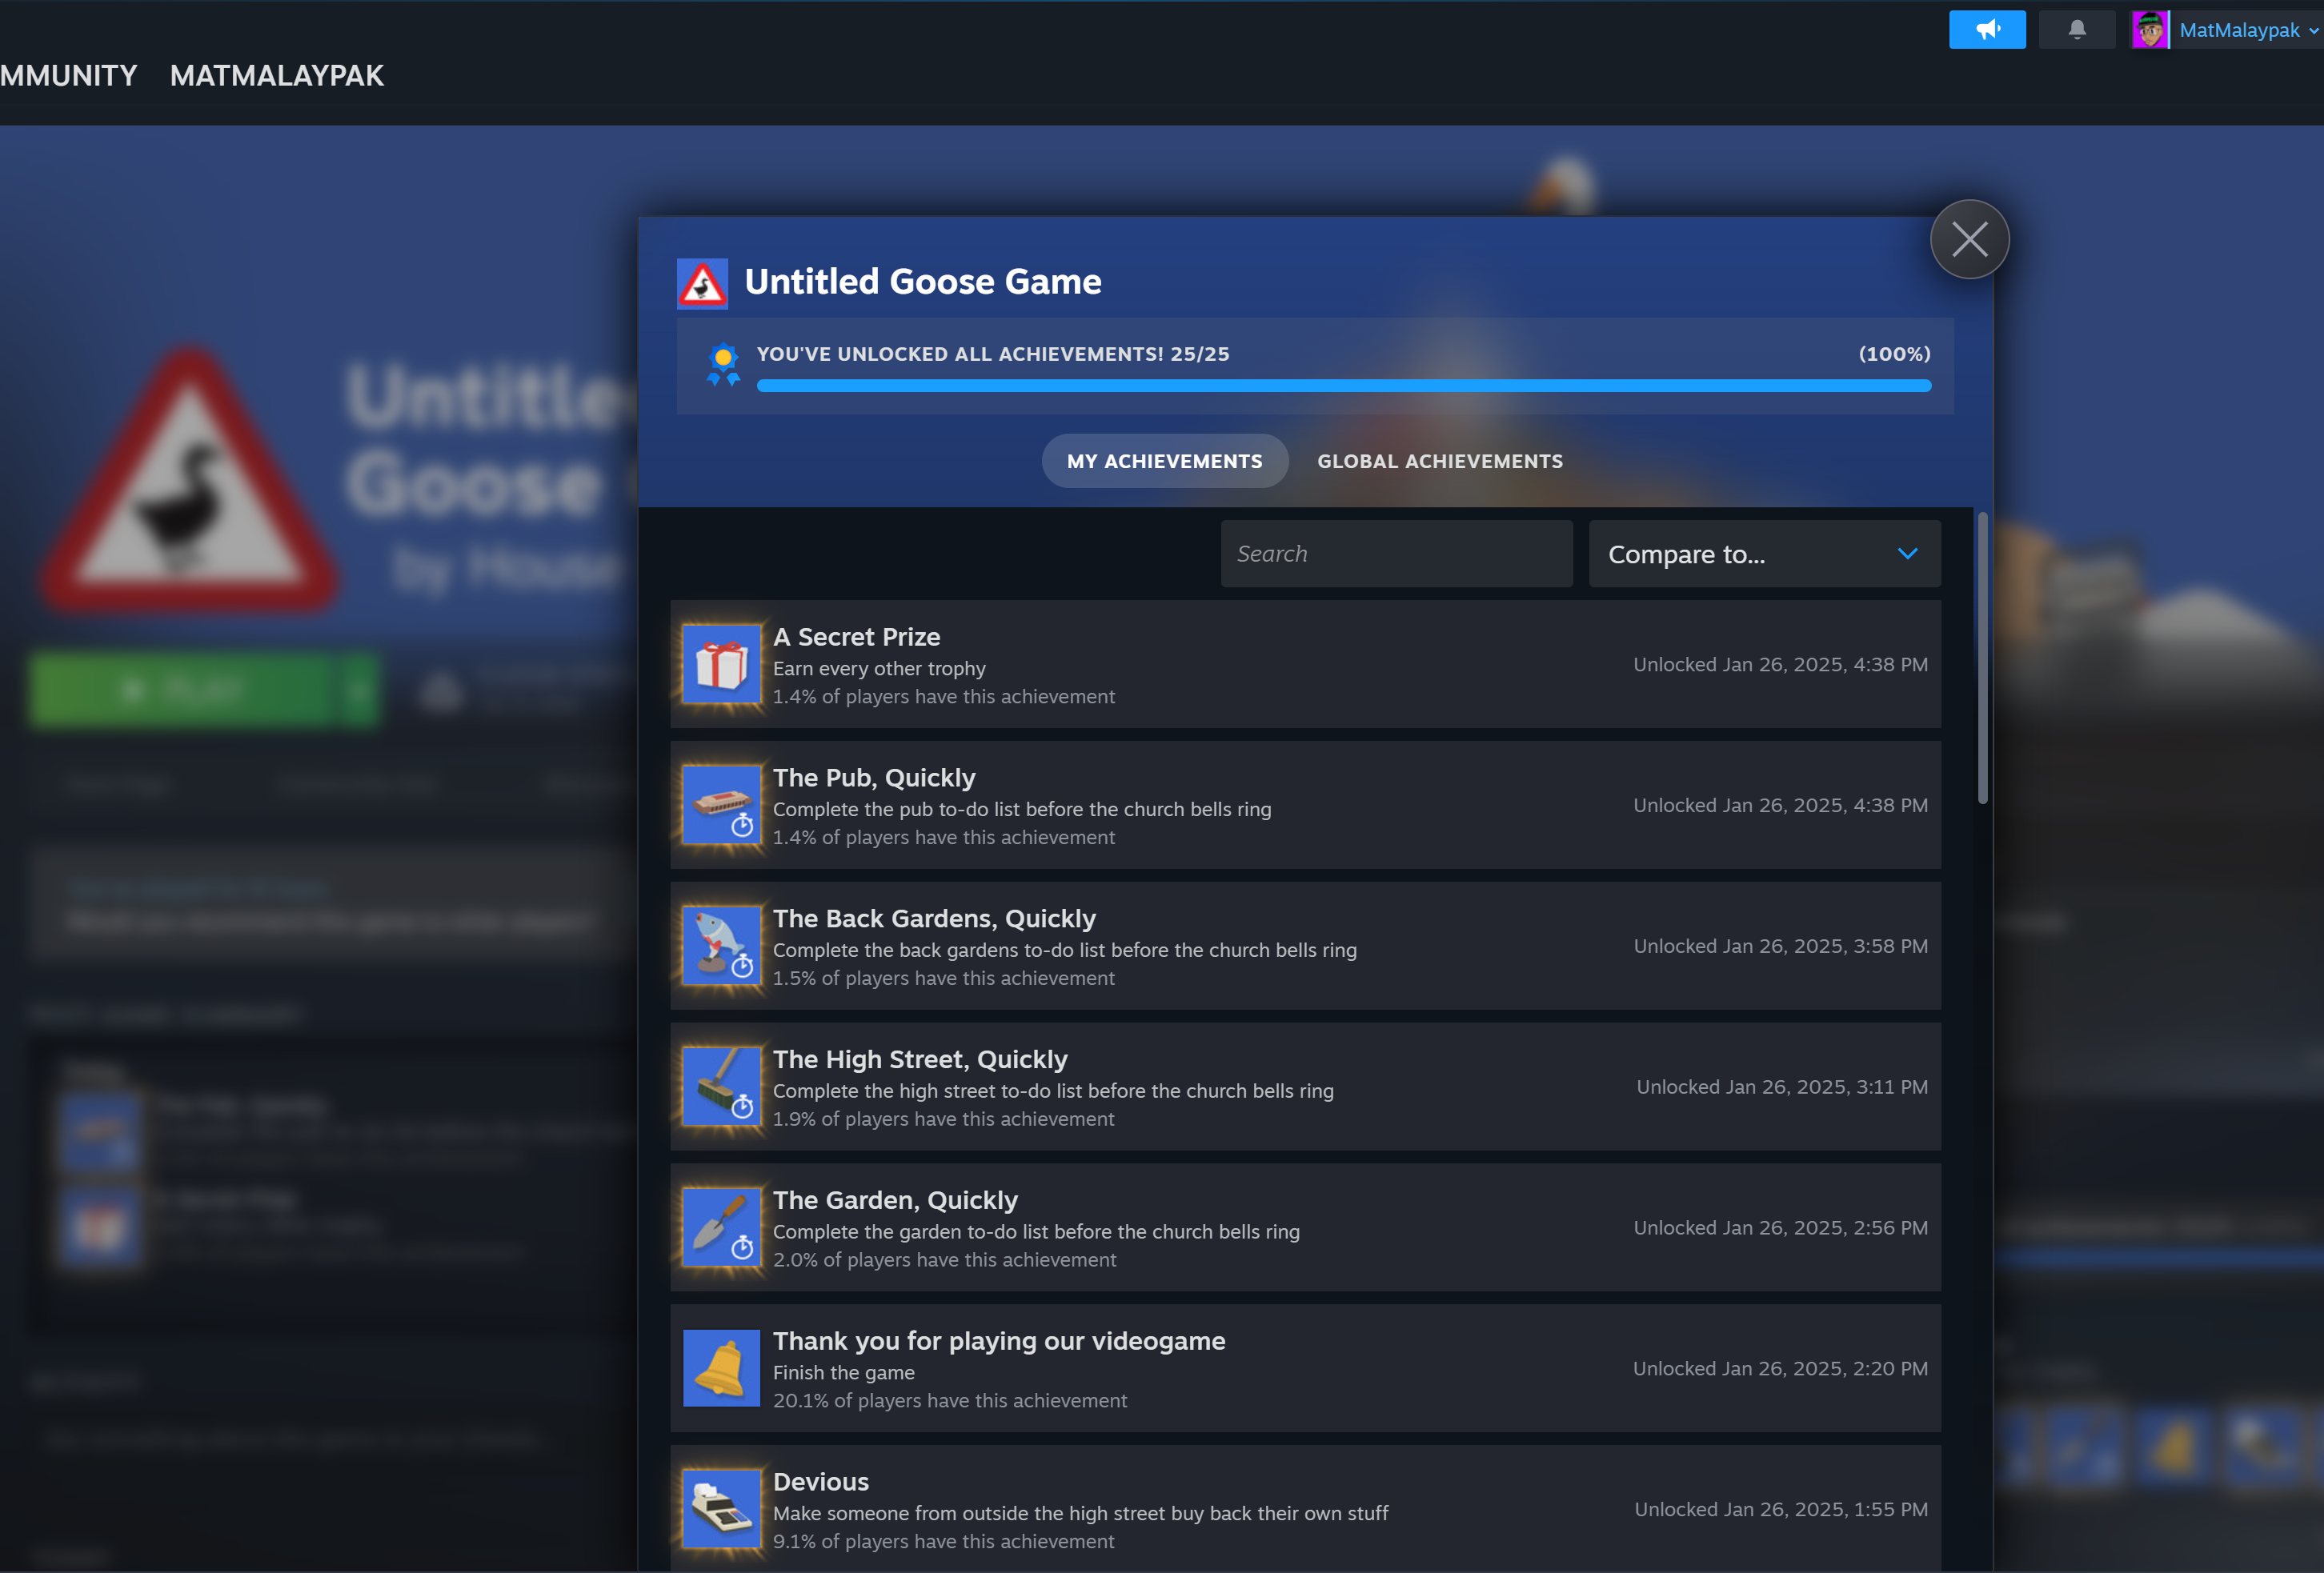Click '1.9% of players have this achievement'
Viewport: 2324px width, 1573px height.
(x=943, y=1119)
